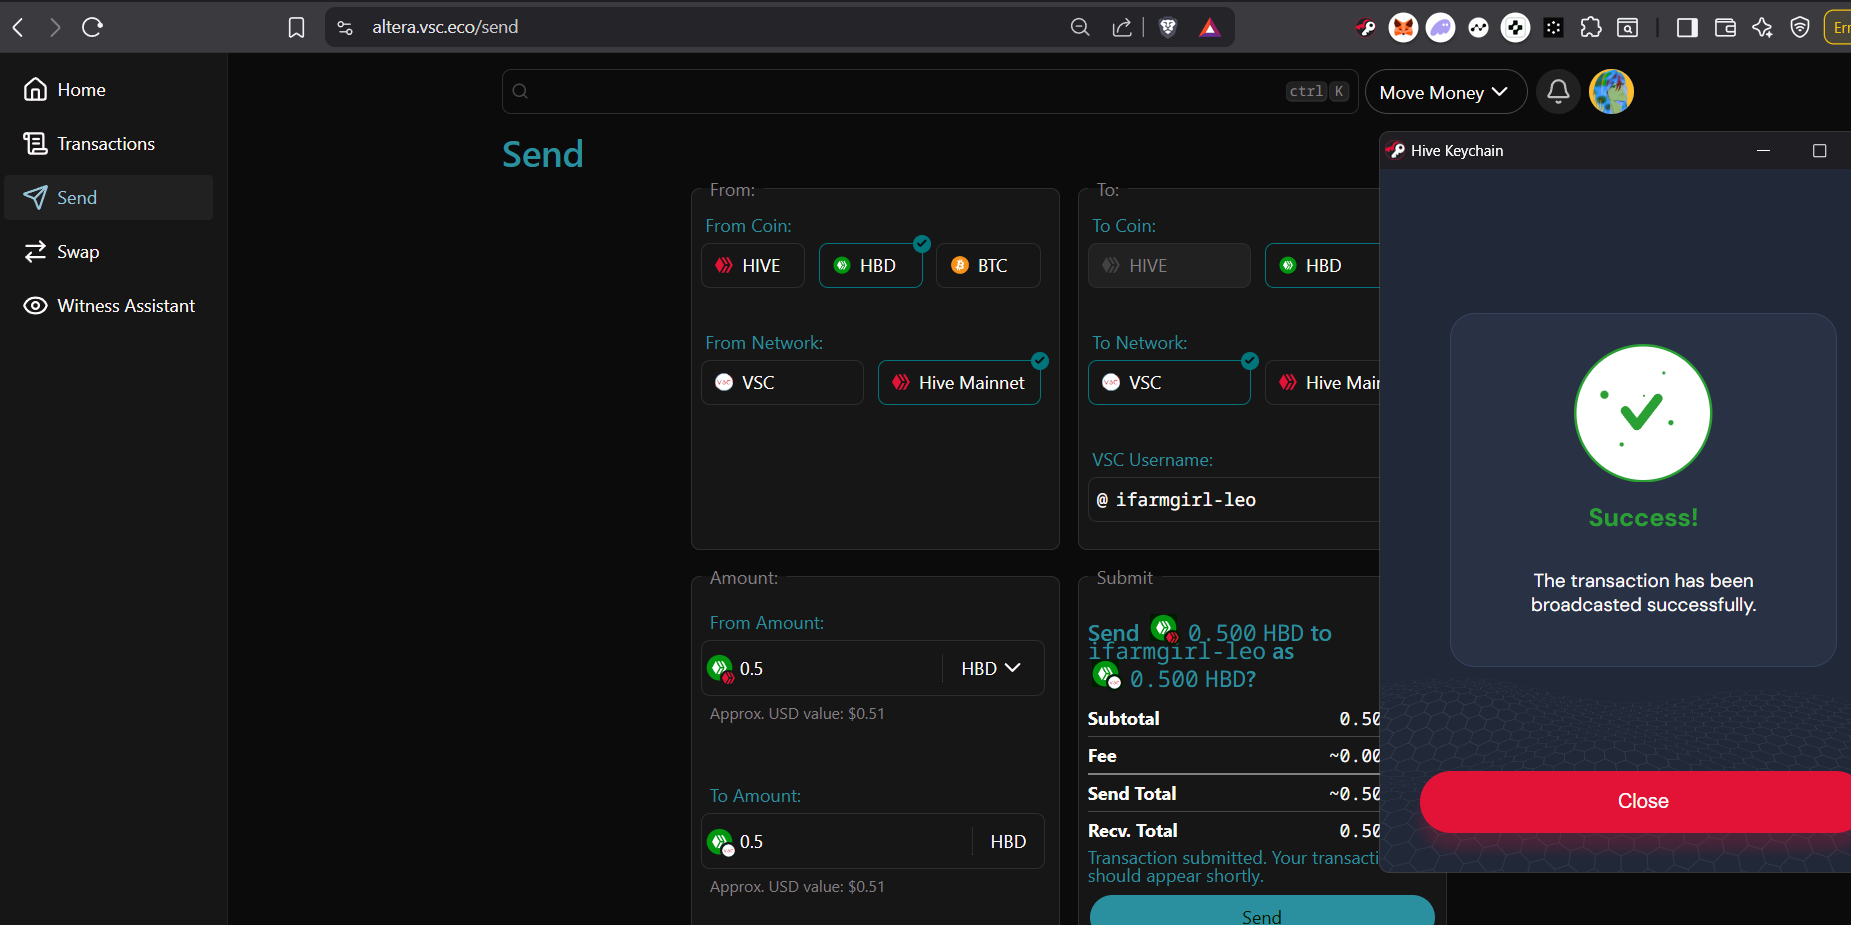Go back in browser history

click(x=18, y=27)
